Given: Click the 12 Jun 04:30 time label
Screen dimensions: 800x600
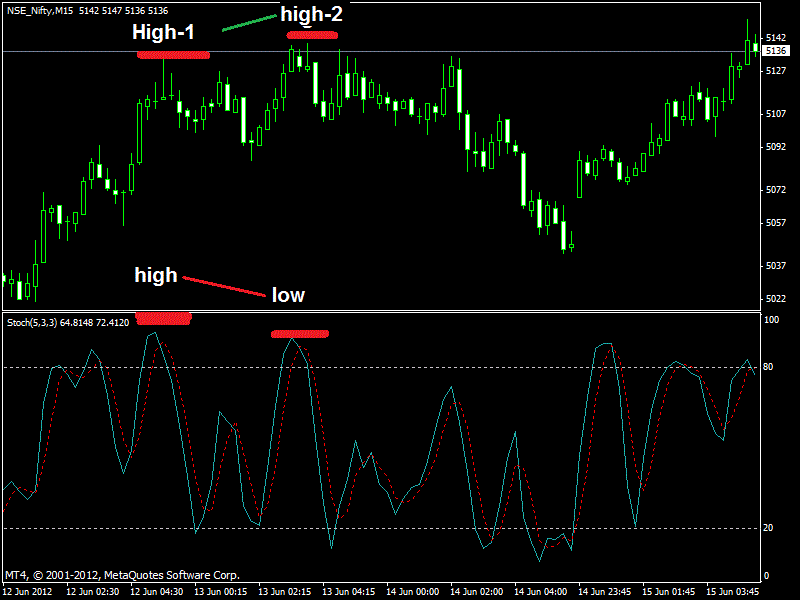Looking at the screenshot, I should click(x=157, y=592).
